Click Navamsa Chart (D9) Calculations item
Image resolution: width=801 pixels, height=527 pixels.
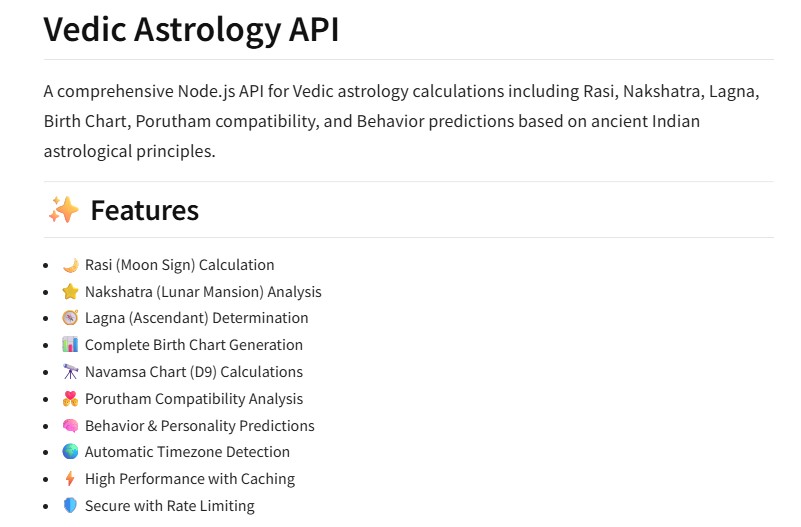click(x=193, y=372)
